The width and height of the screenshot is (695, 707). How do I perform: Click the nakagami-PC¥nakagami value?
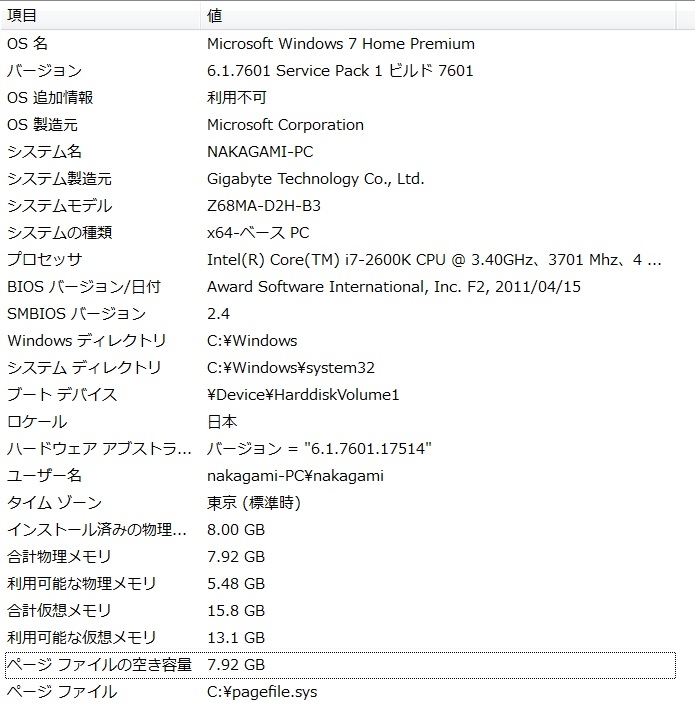295,476
